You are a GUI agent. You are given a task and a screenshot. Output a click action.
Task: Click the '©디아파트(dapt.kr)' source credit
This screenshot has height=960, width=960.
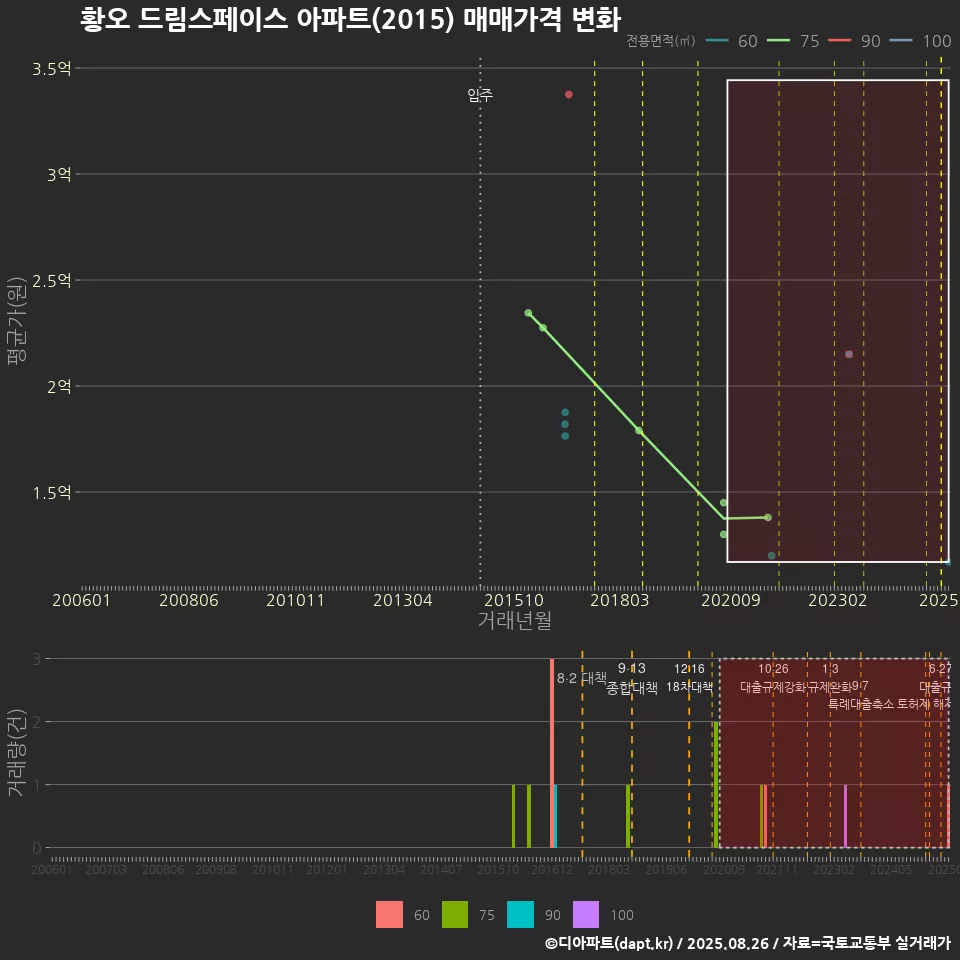pyautogui.click(x=609, y=943)
